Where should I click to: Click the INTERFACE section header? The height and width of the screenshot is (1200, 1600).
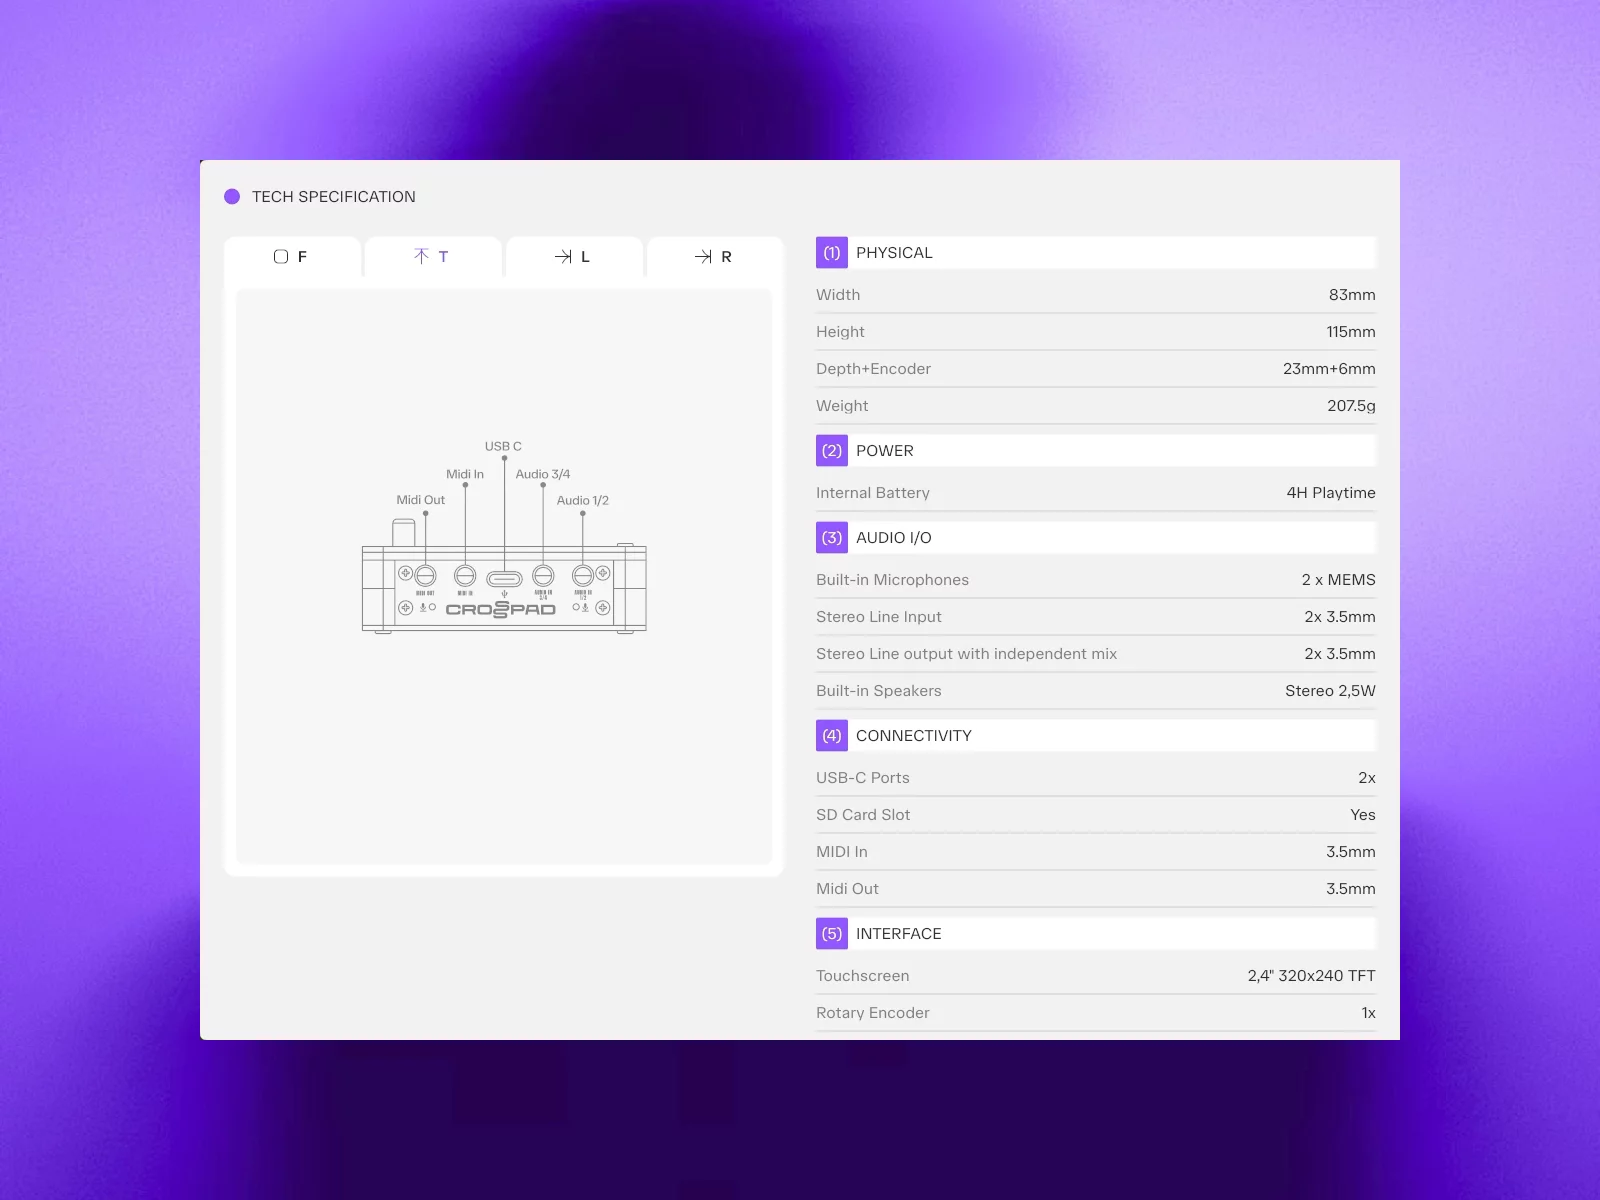coord(1096,934)
